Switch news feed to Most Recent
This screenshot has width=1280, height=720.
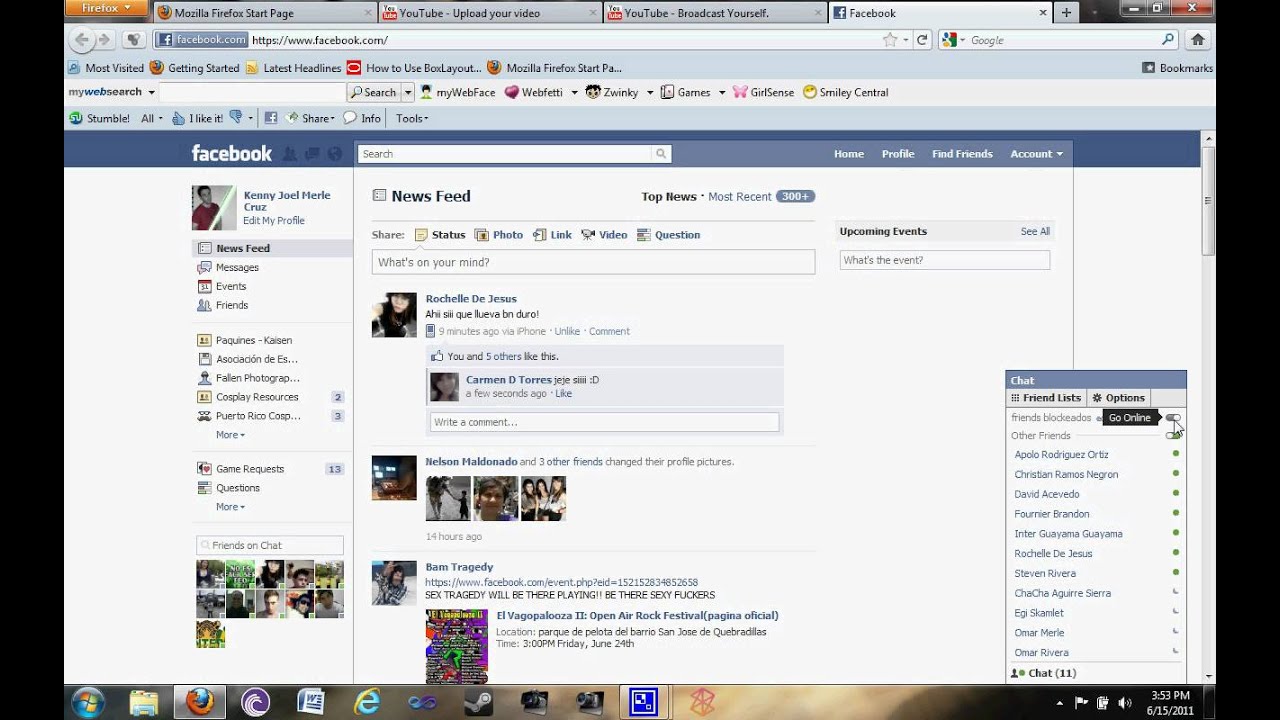point(740,197)
